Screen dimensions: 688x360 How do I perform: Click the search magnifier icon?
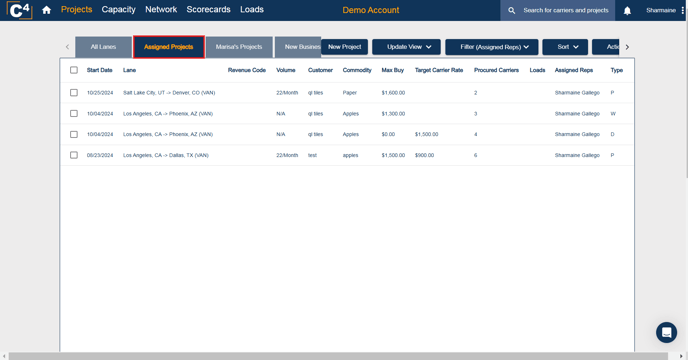point(512,10)
